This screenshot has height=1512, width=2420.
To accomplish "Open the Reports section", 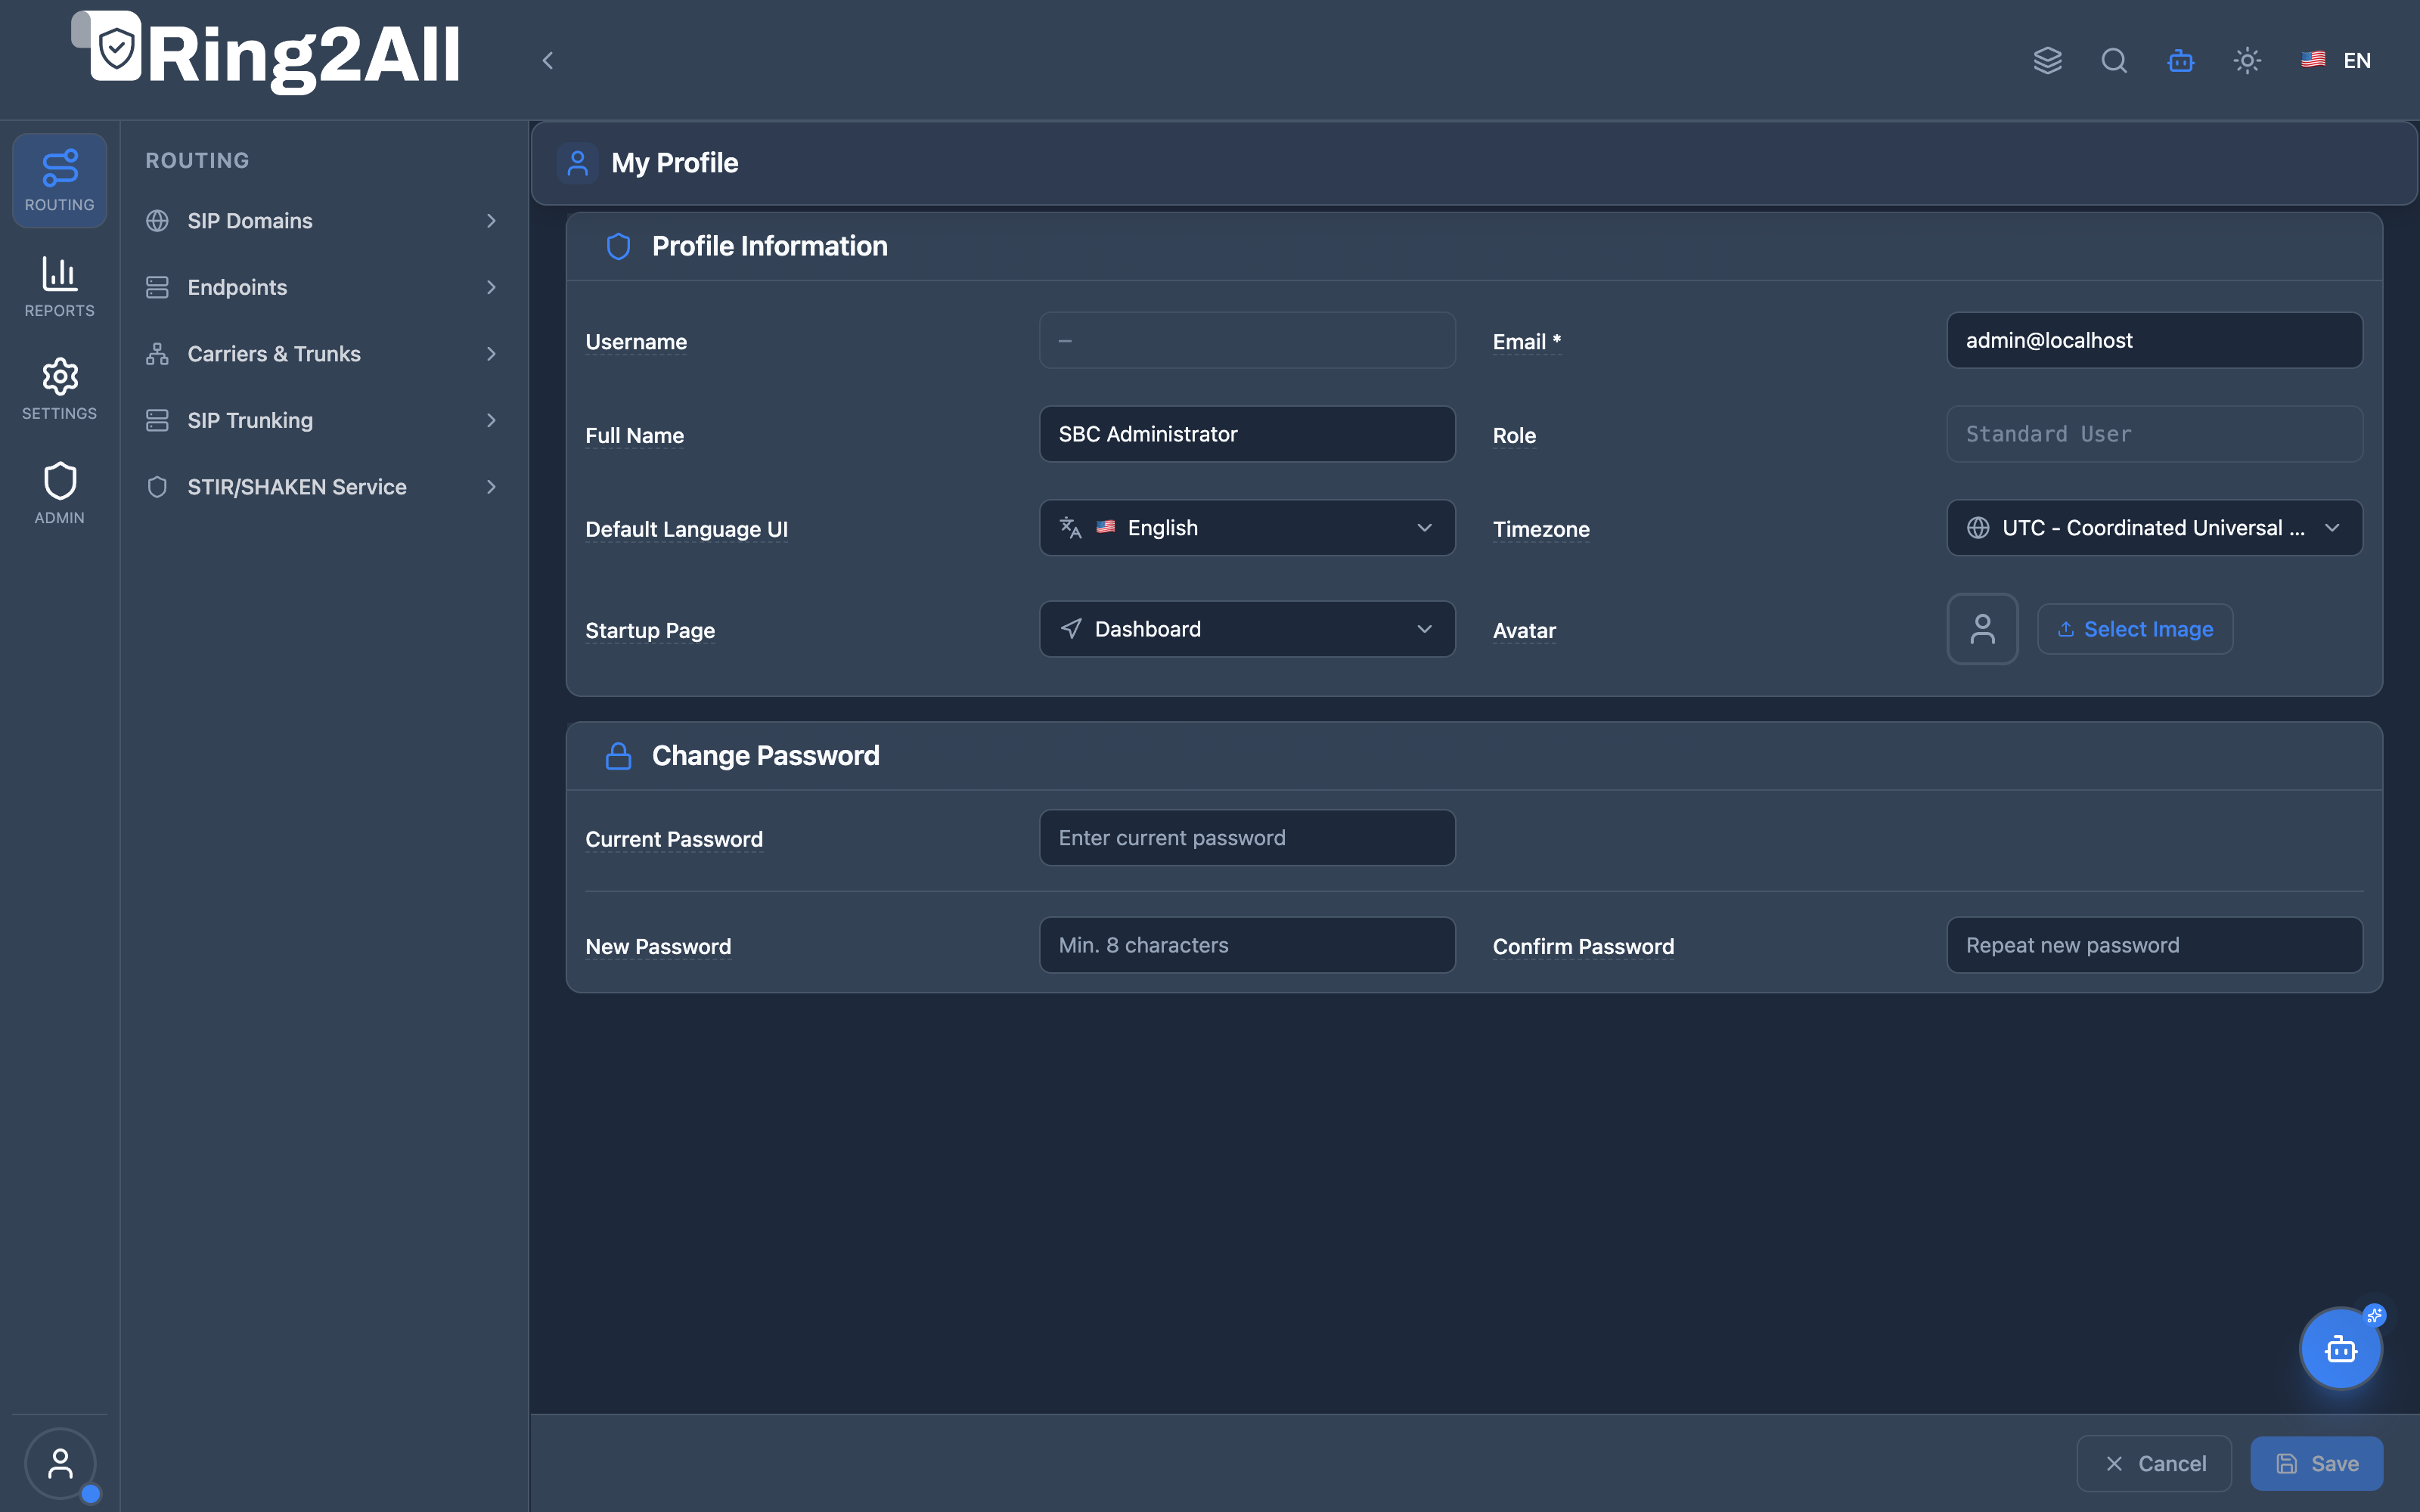I will pos(59,287).
